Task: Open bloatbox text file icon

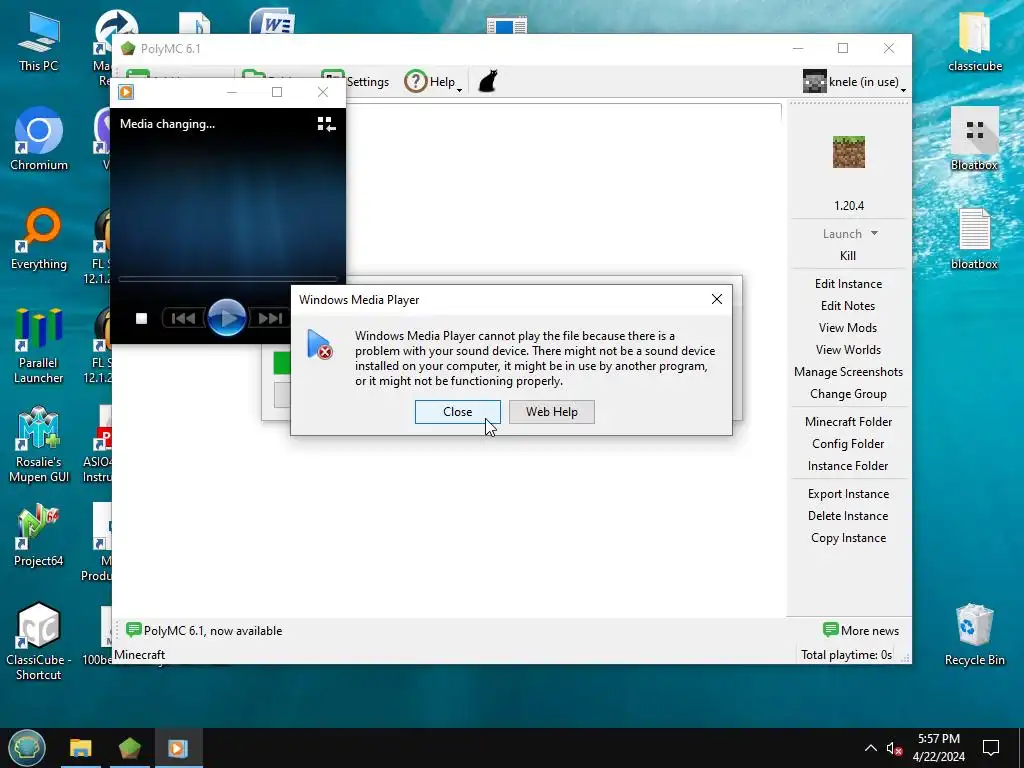Action: [x=974, y=238]
